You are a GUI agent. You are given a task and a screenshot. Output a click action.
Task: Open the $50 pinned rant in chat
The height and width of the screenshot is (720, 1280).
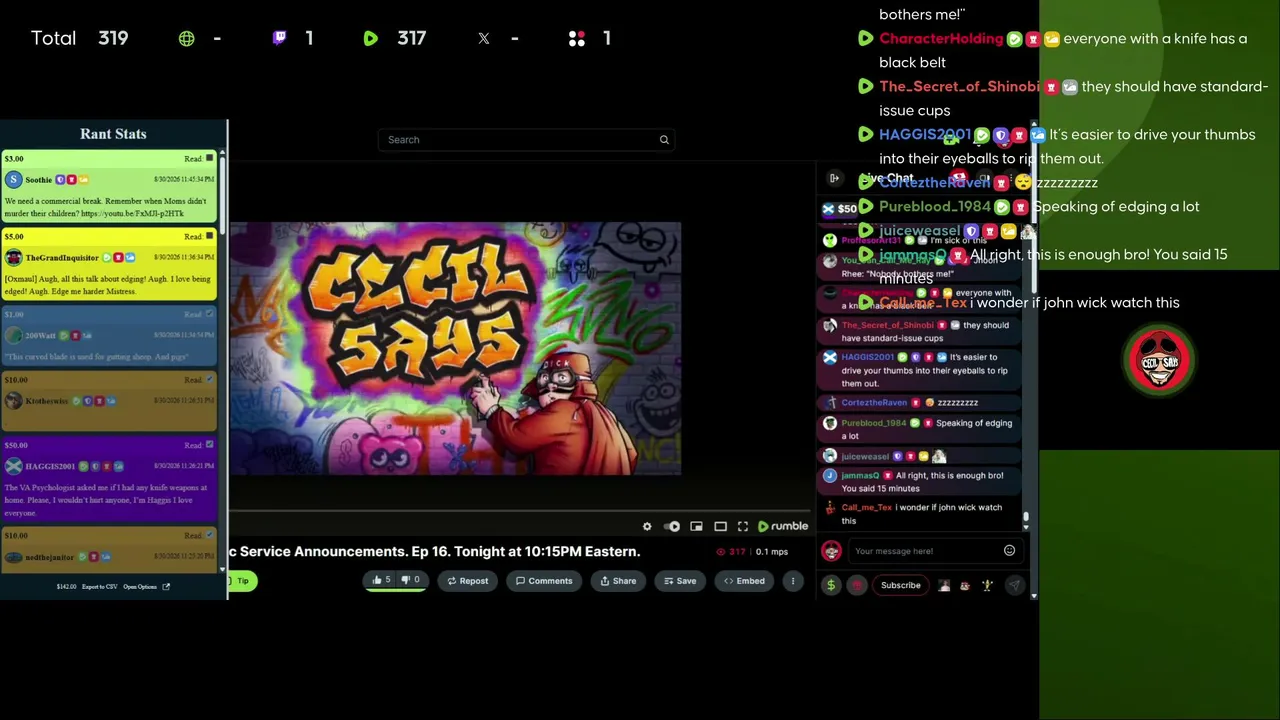840,209
